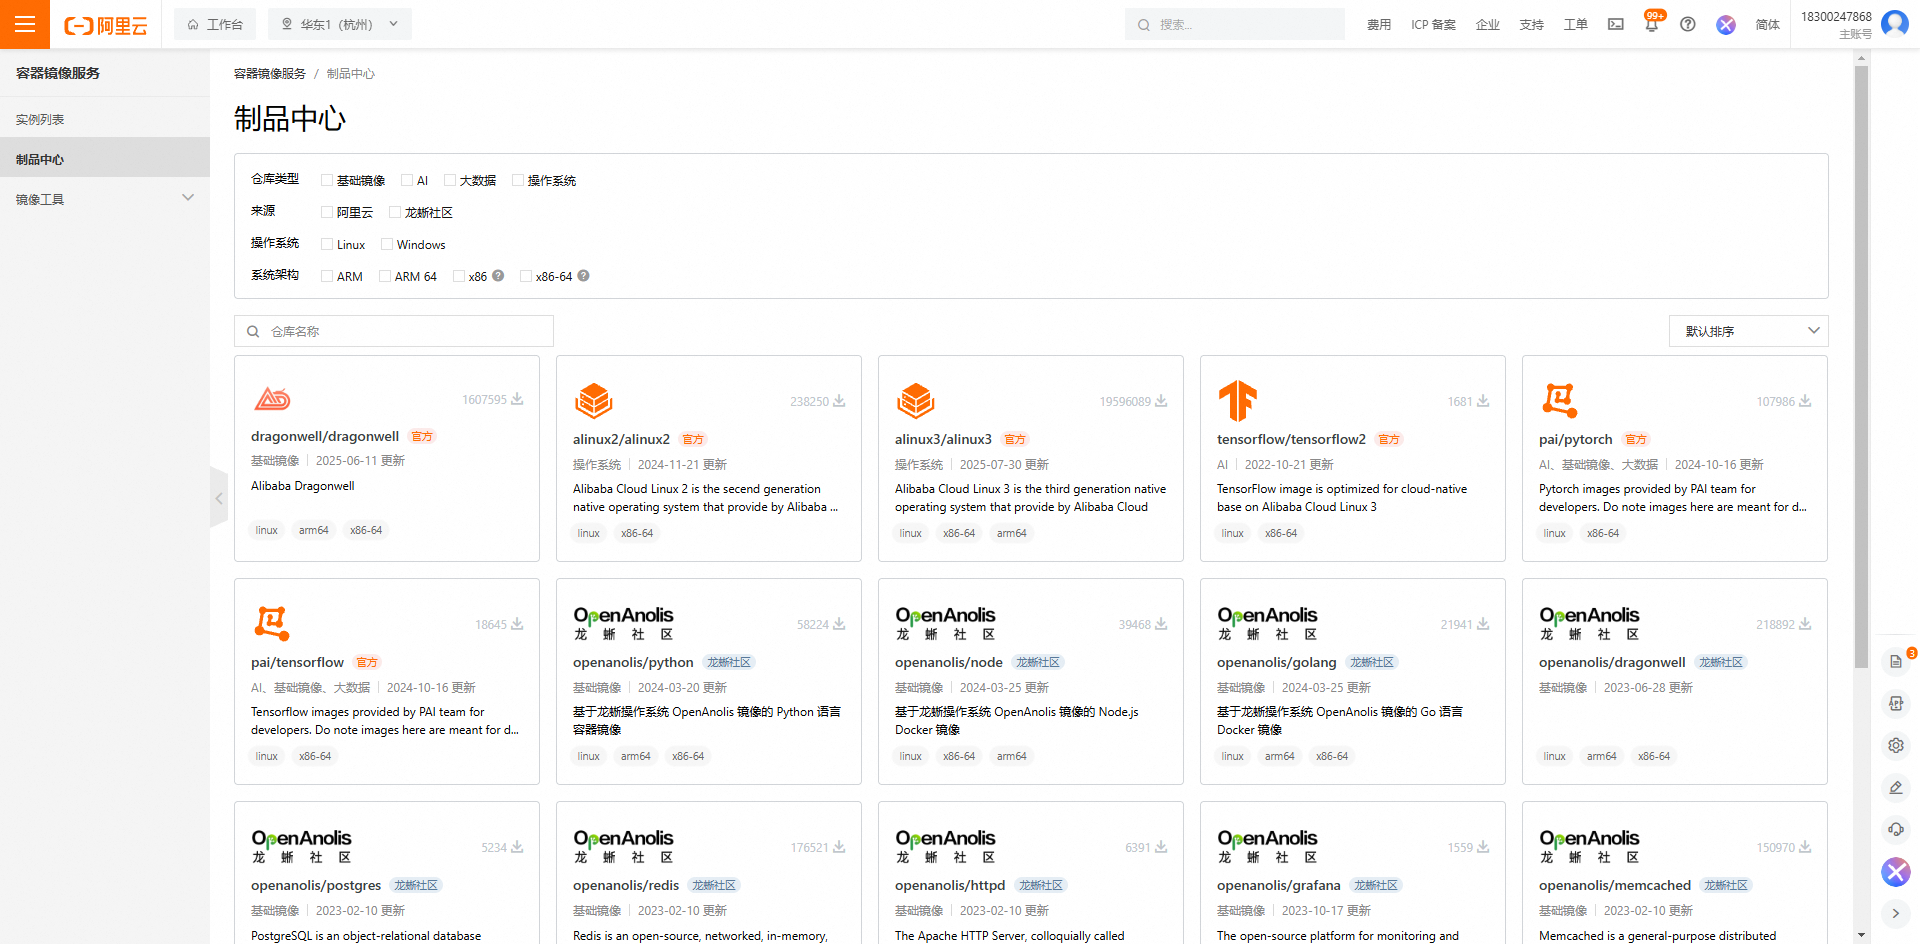
Task: Click the Dragonwell logo image
Action: [x=272, y=399]
